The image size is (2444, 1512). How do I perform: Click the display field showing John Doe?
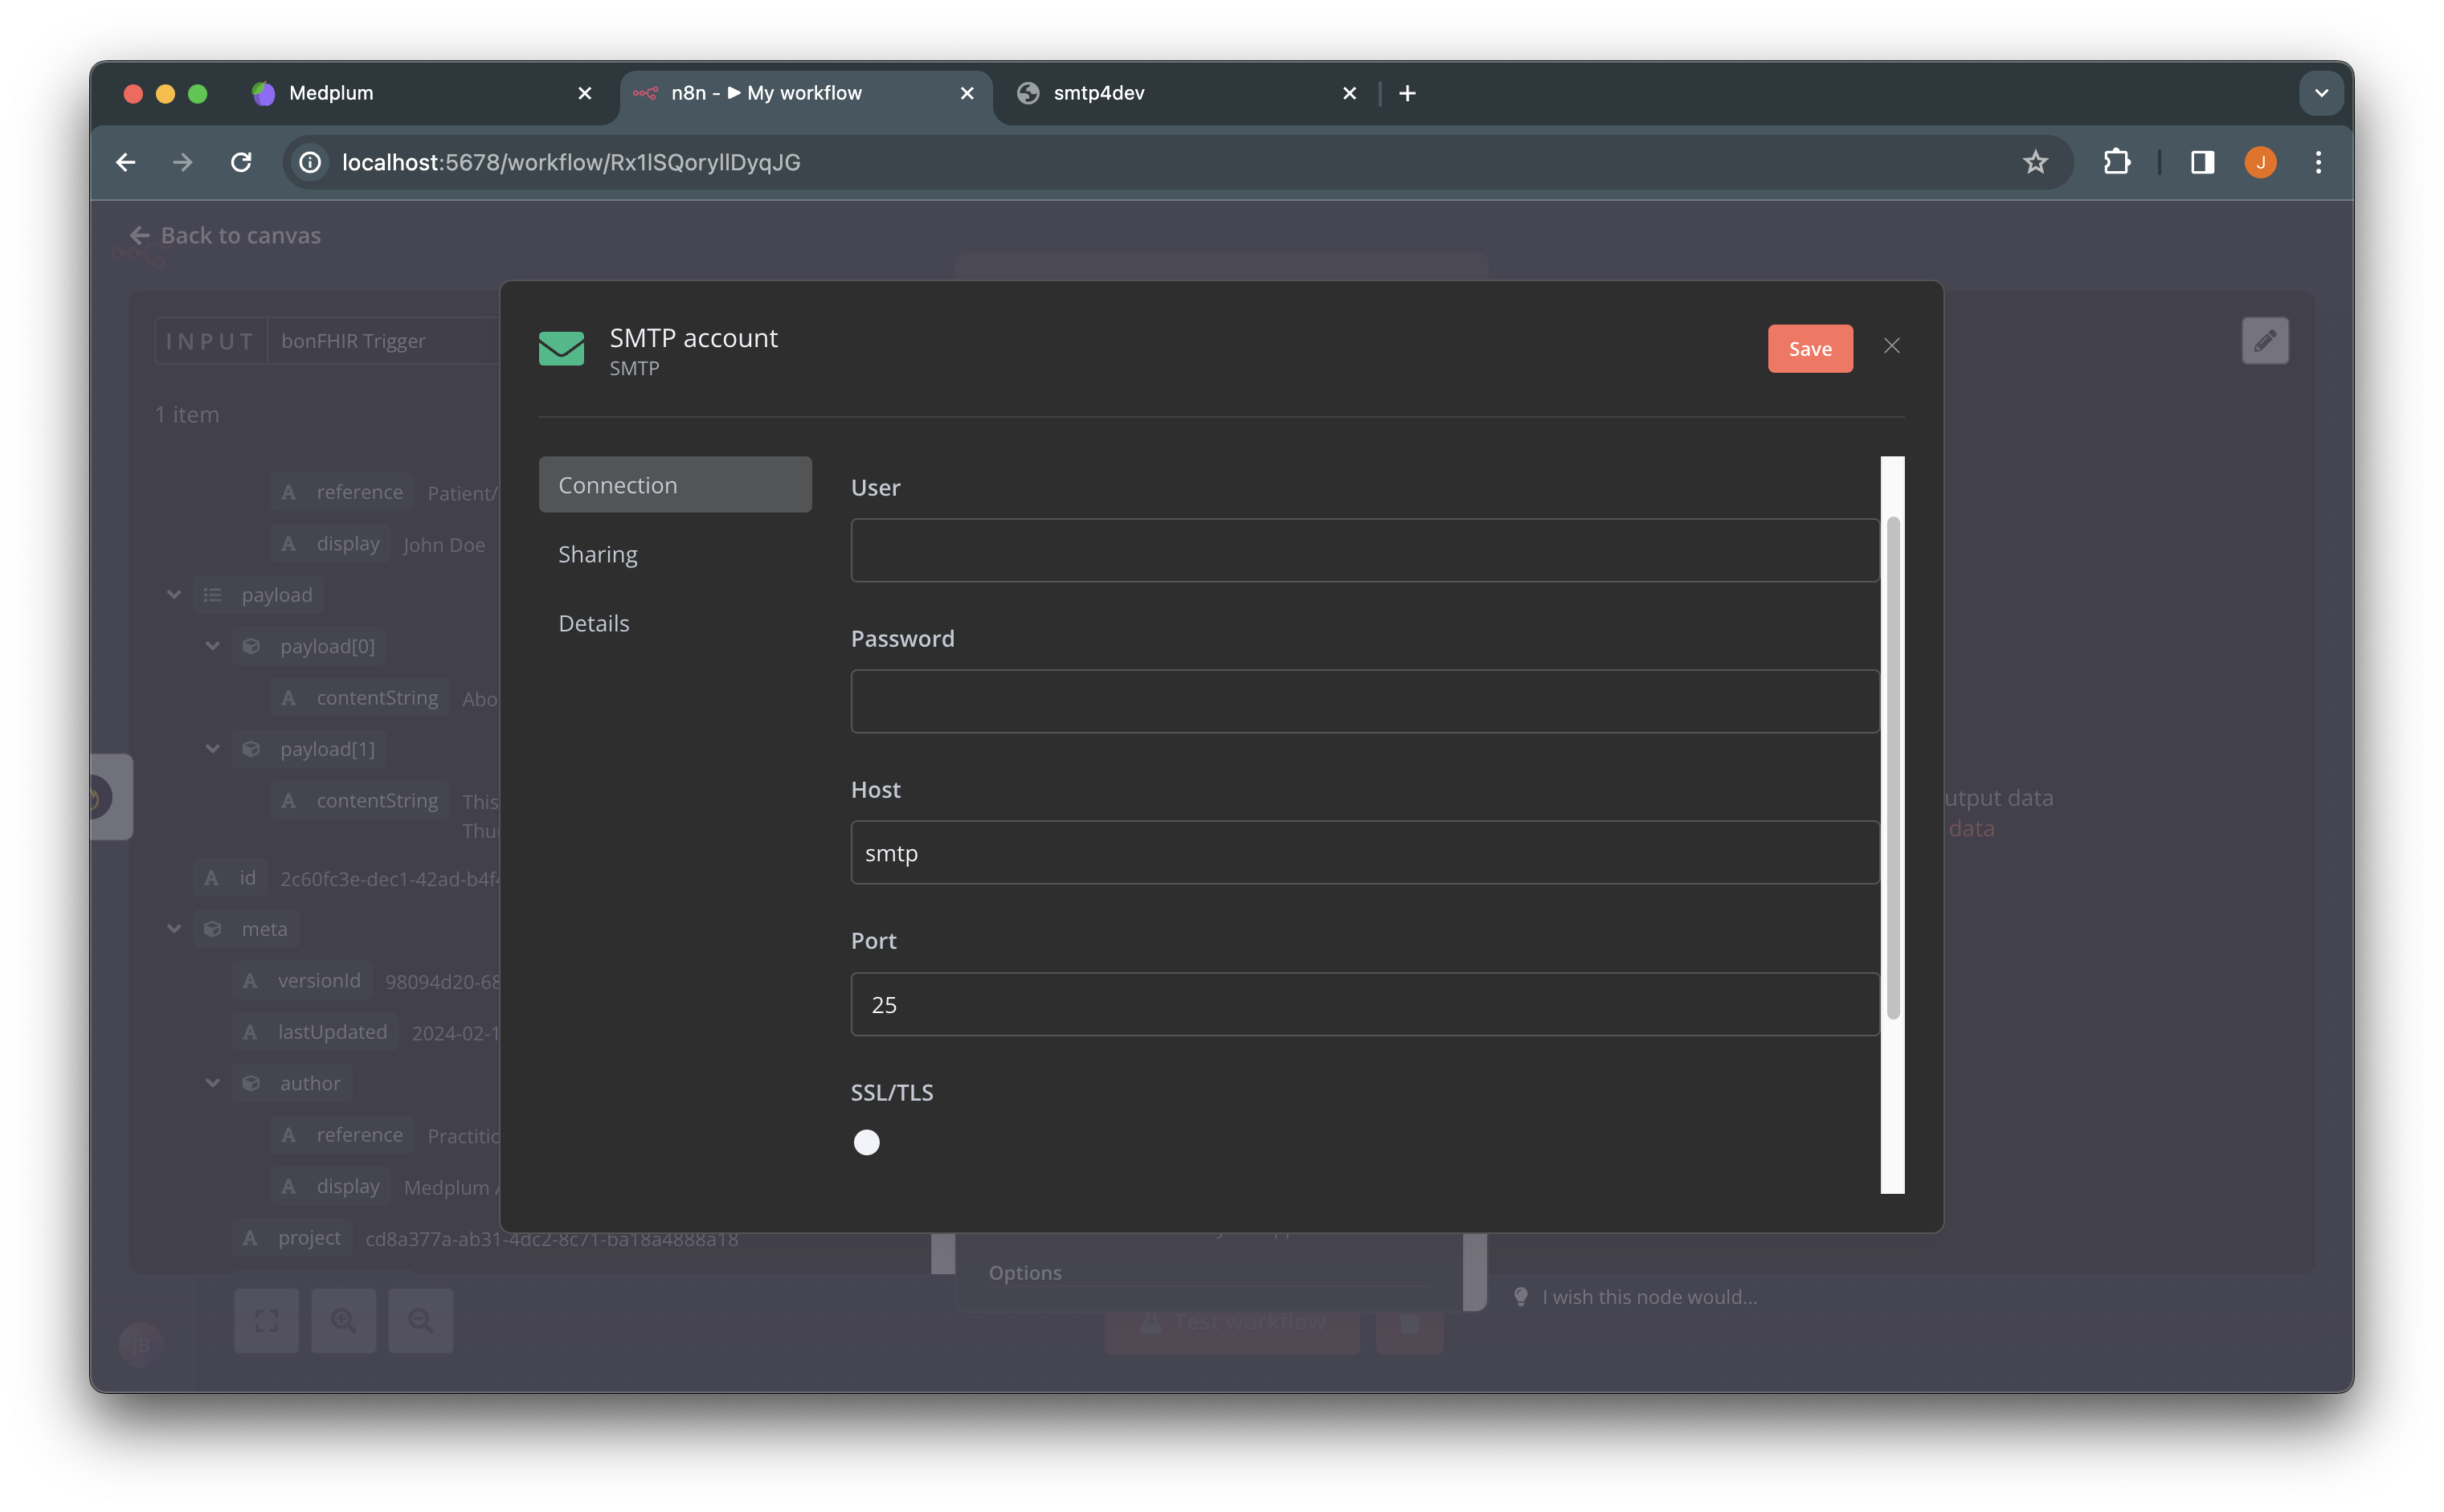(331, 544)
